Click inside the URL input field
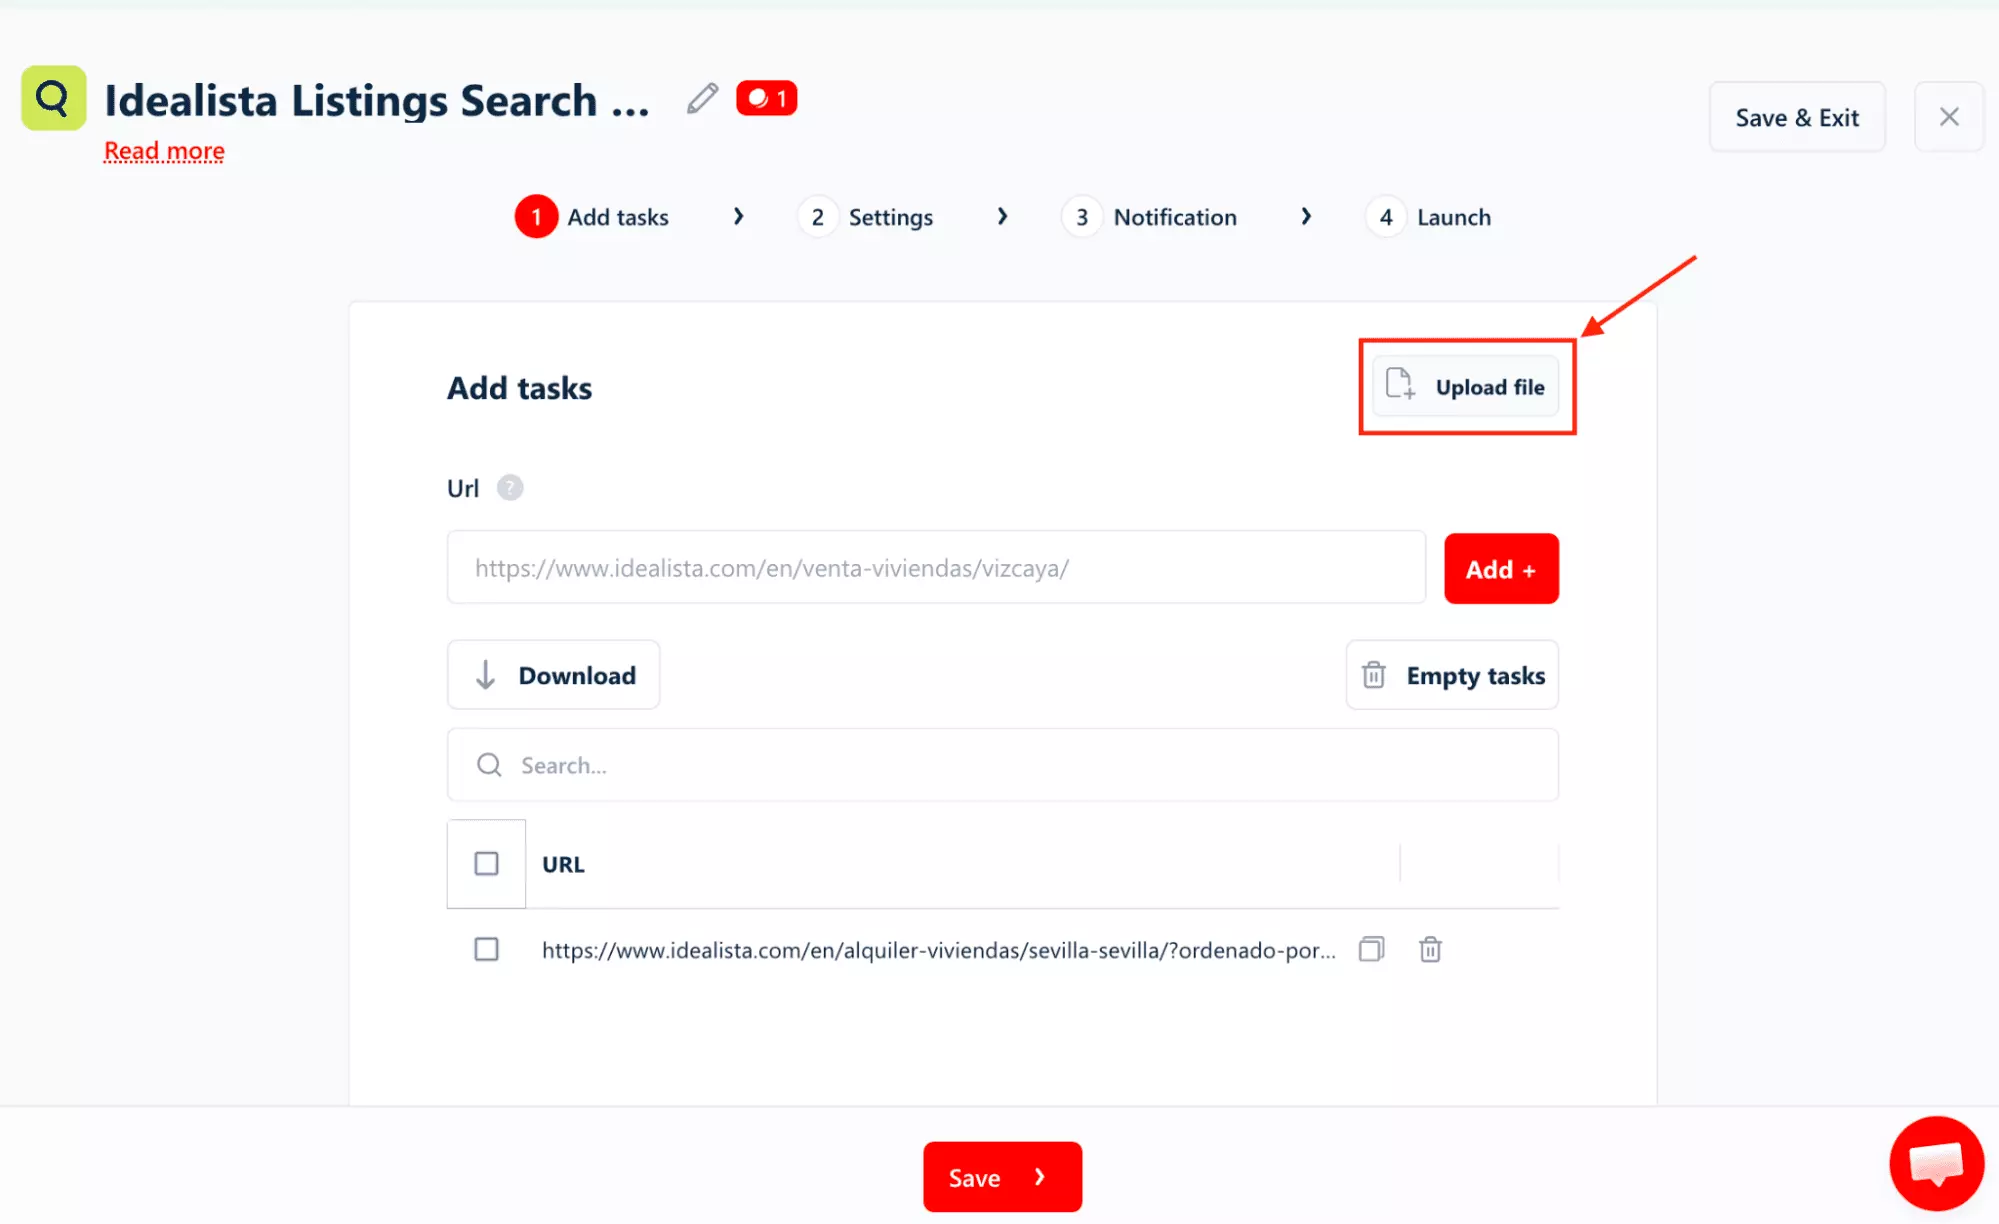 pos(935,567)
